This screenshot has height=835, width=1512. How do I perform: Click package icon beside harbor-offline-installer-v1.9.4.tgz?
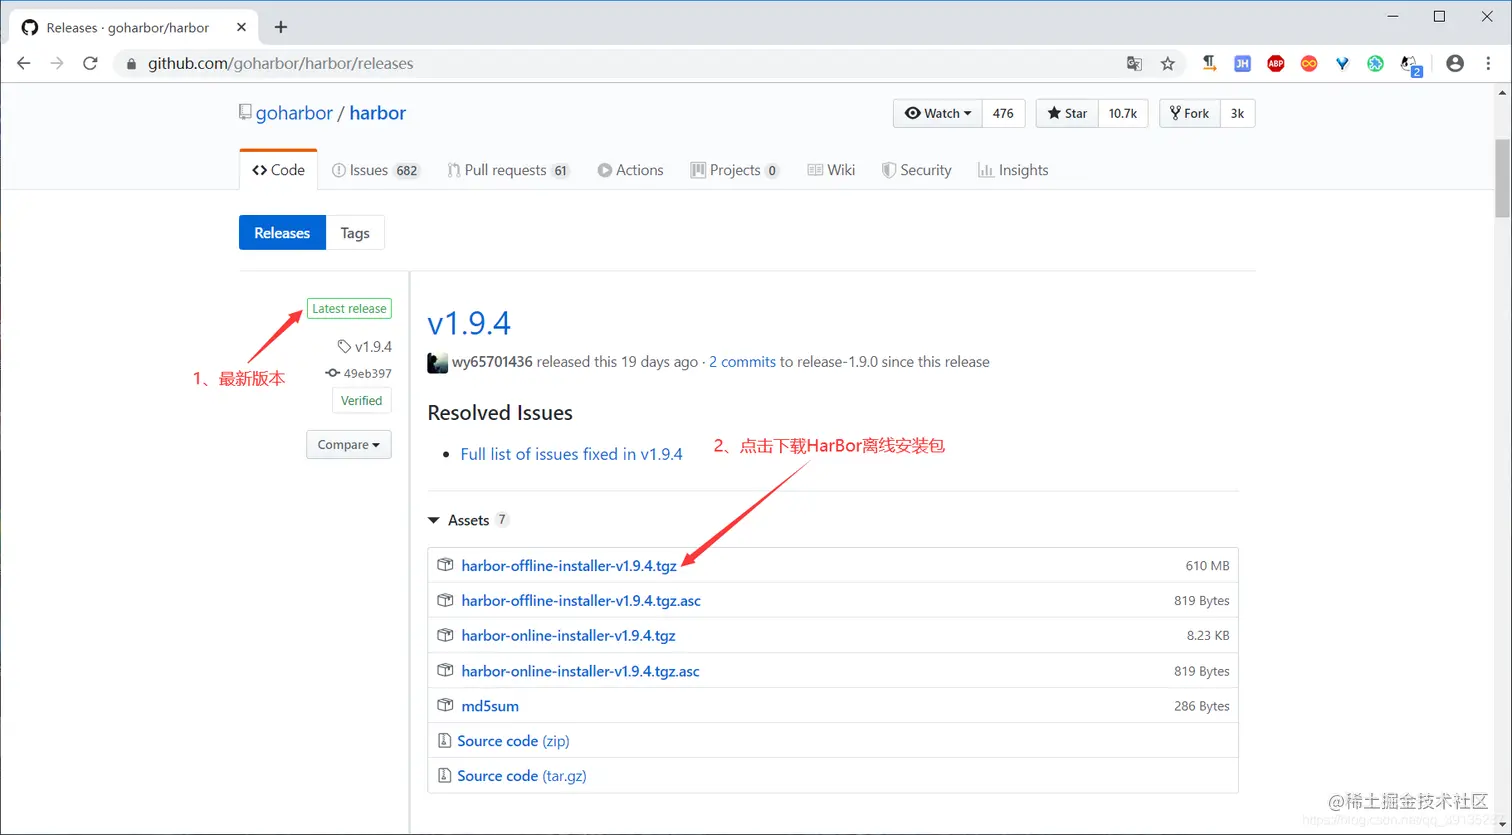click(446, 565)
